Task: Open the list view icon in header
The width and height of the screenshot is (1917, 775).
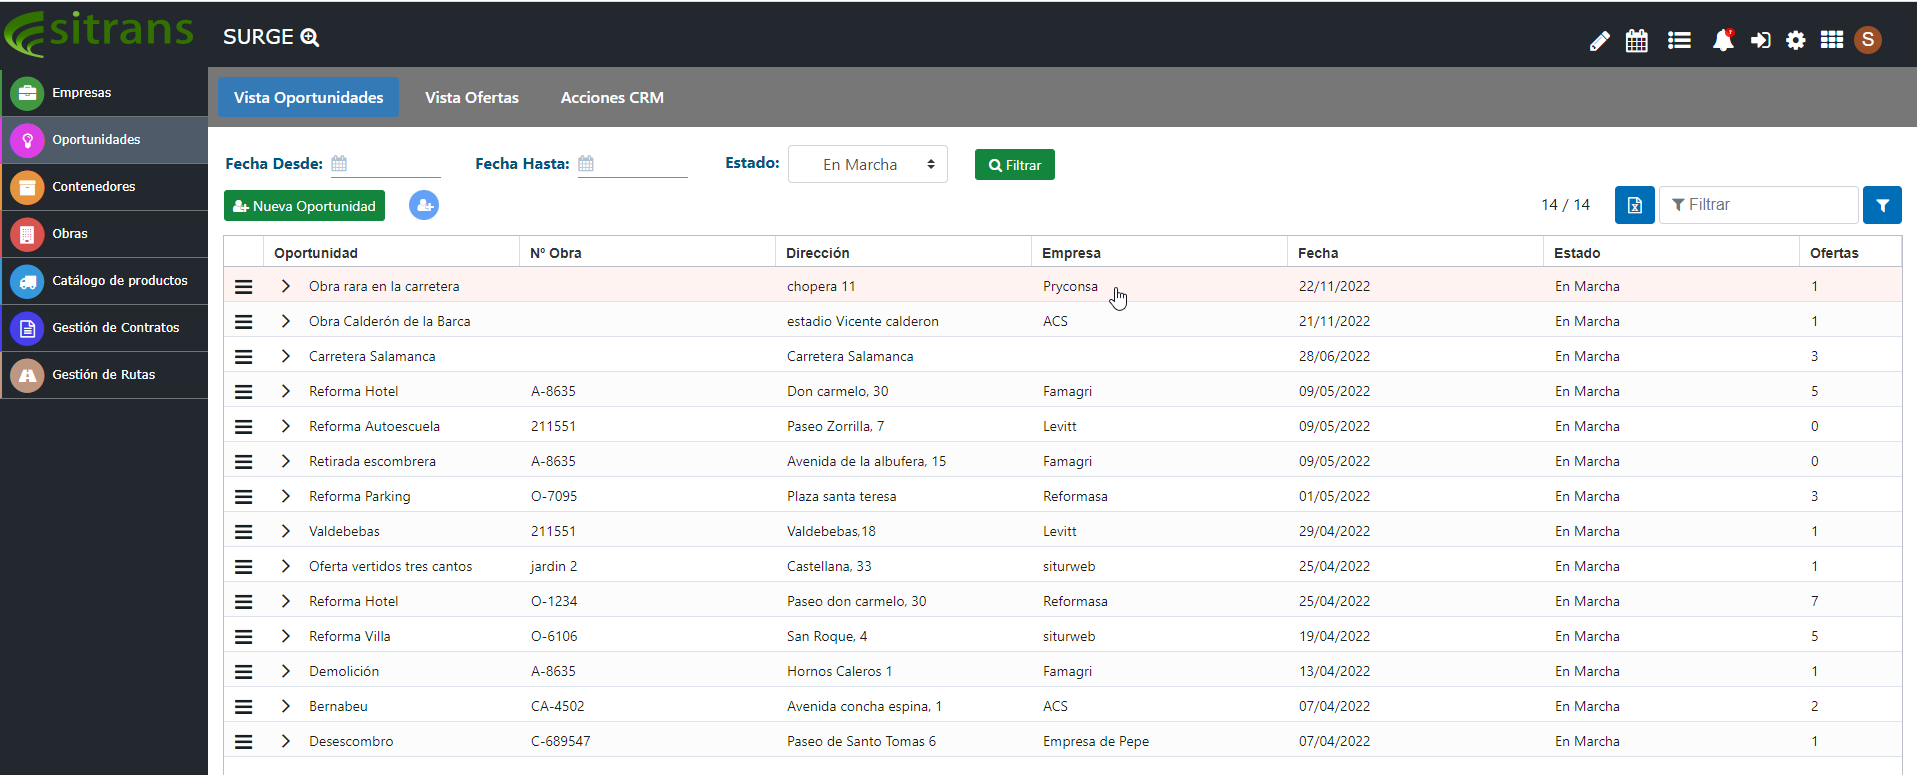Action: tap(1679, 40)
